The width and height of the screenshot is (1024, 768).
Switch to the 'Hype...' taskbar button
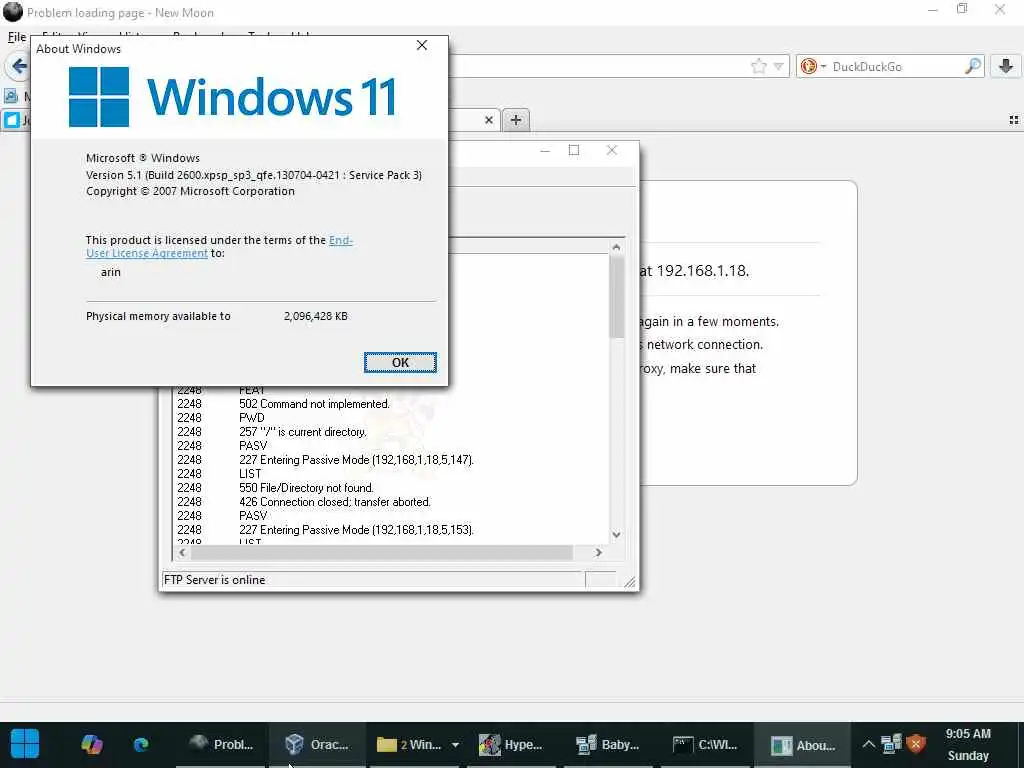[511, 744]
